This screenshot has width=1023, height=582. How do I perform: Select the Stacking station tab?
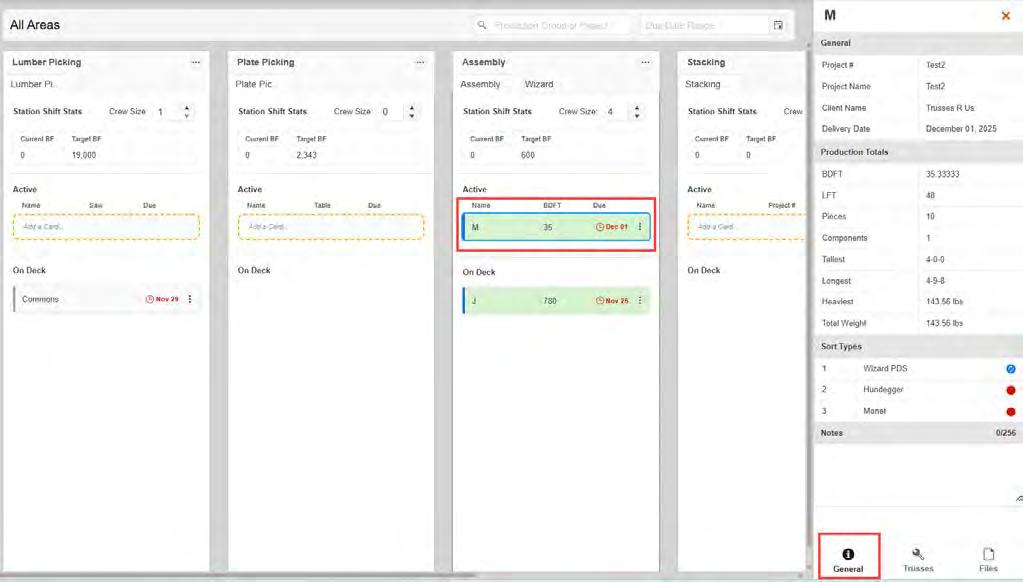pos(703,84)
